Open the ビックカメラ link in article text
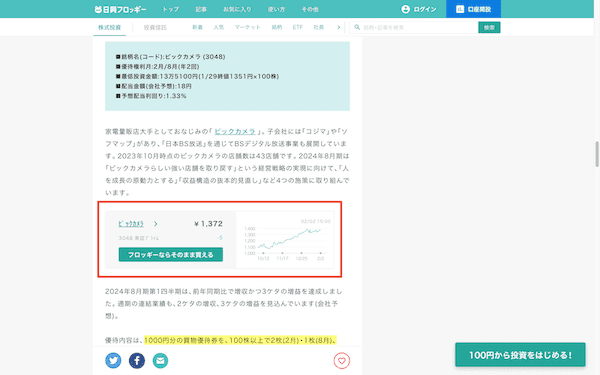This screenshot has height=375, width=600. (x=235, y=131)
